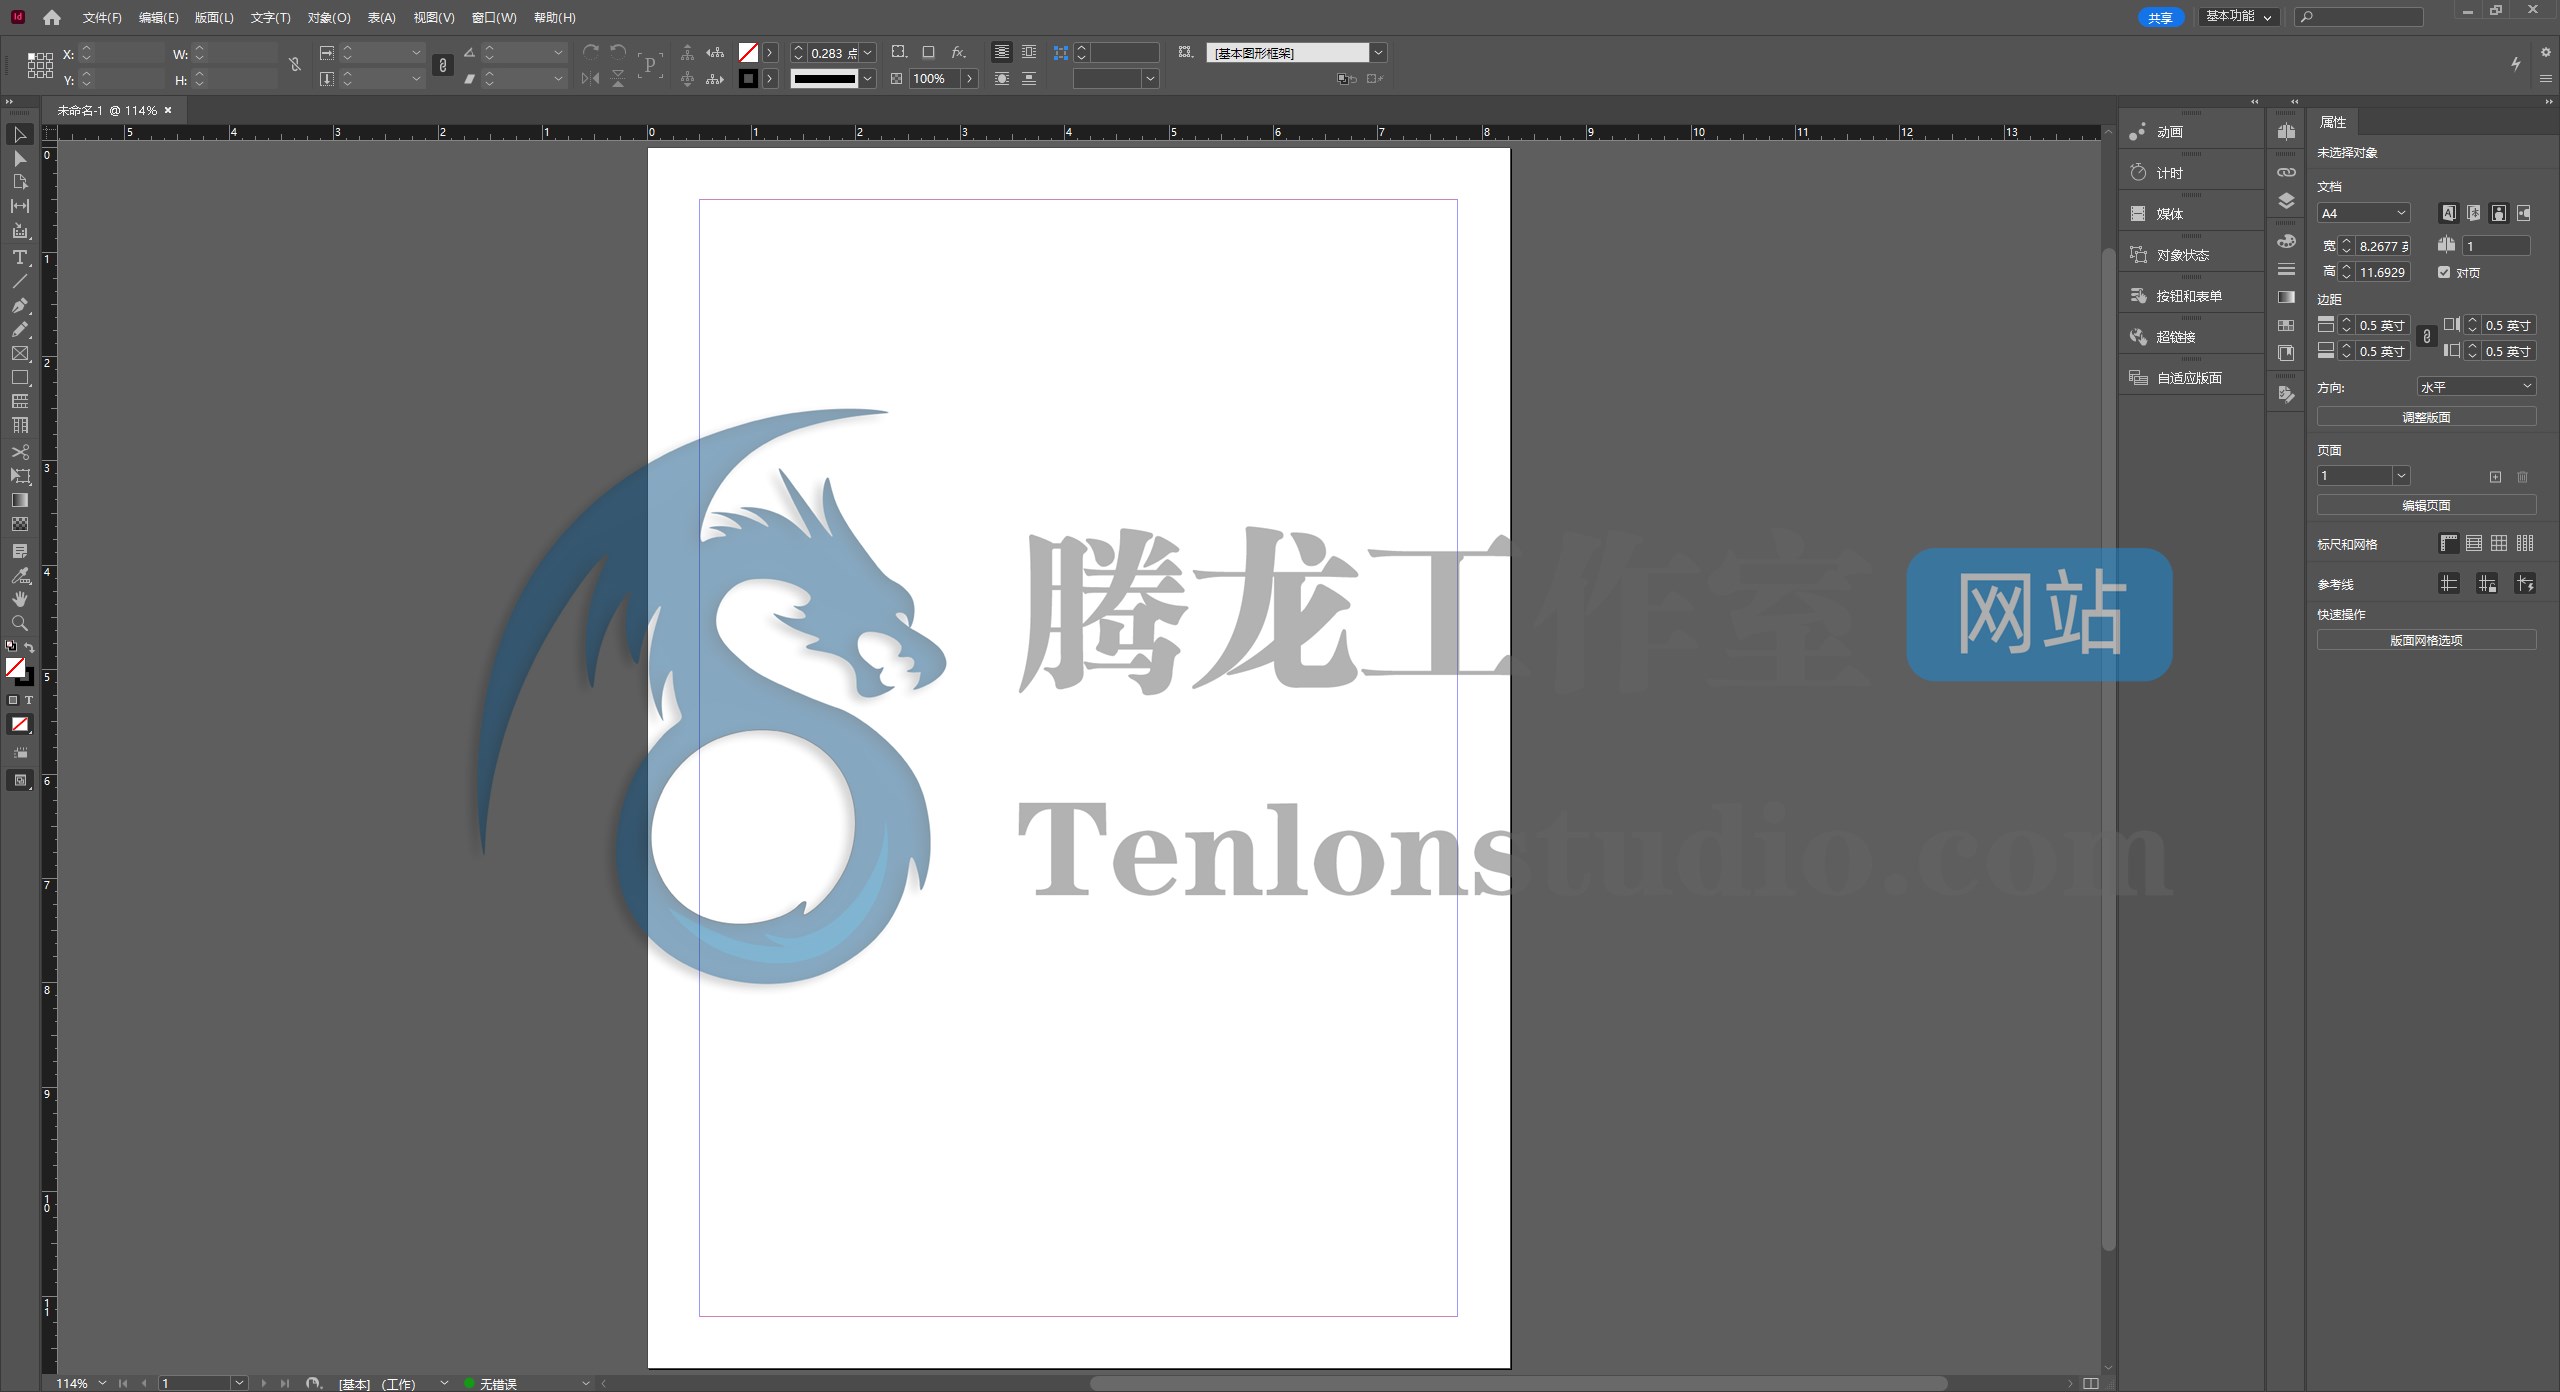
Task: Toggle constrain scale proportions chain in control bar
Action: (443, 65)
